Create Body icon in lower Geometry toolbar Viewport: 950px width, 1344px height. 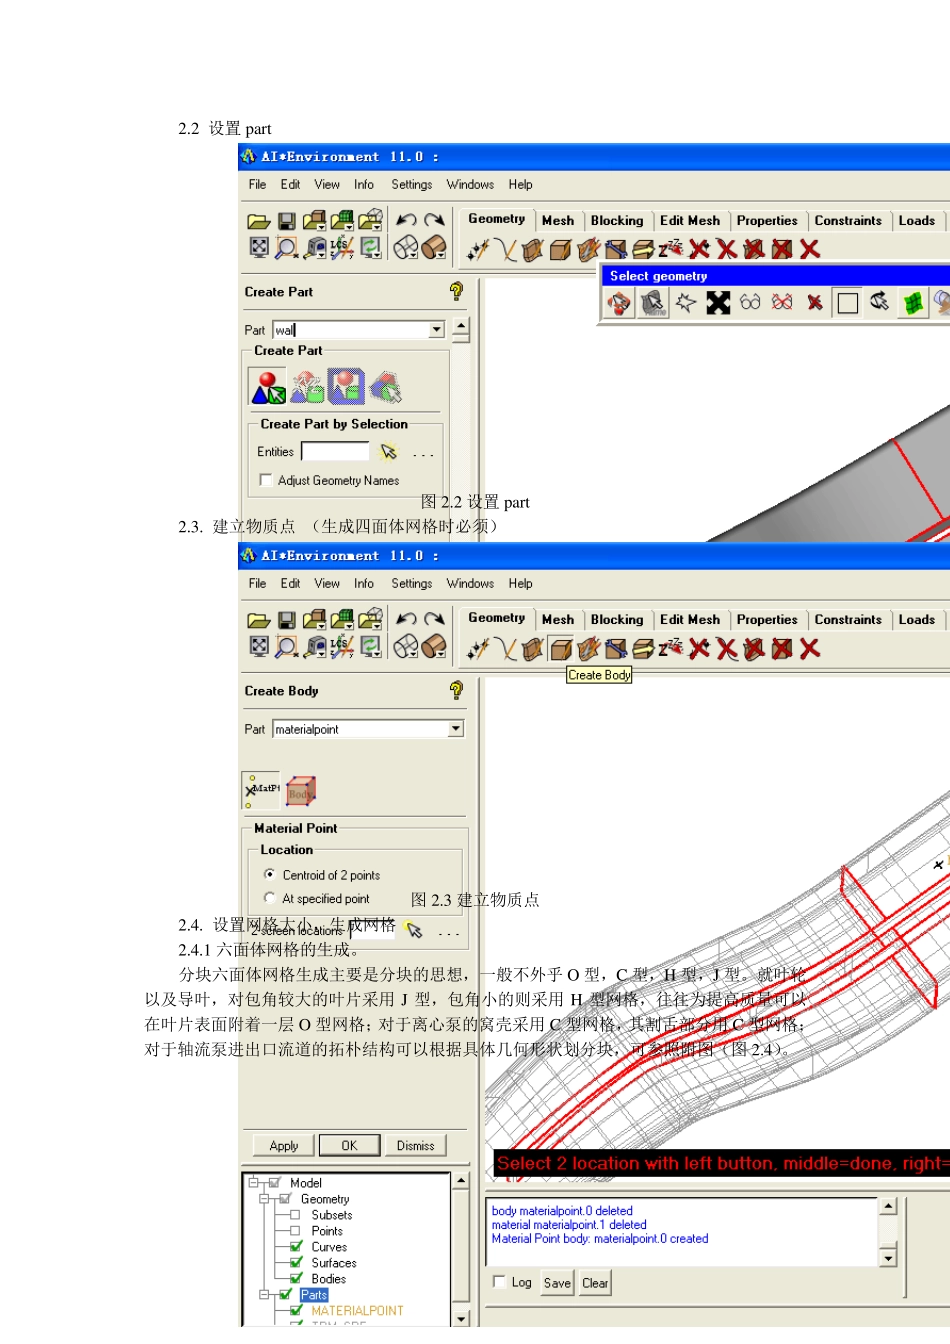click(561, 648)
